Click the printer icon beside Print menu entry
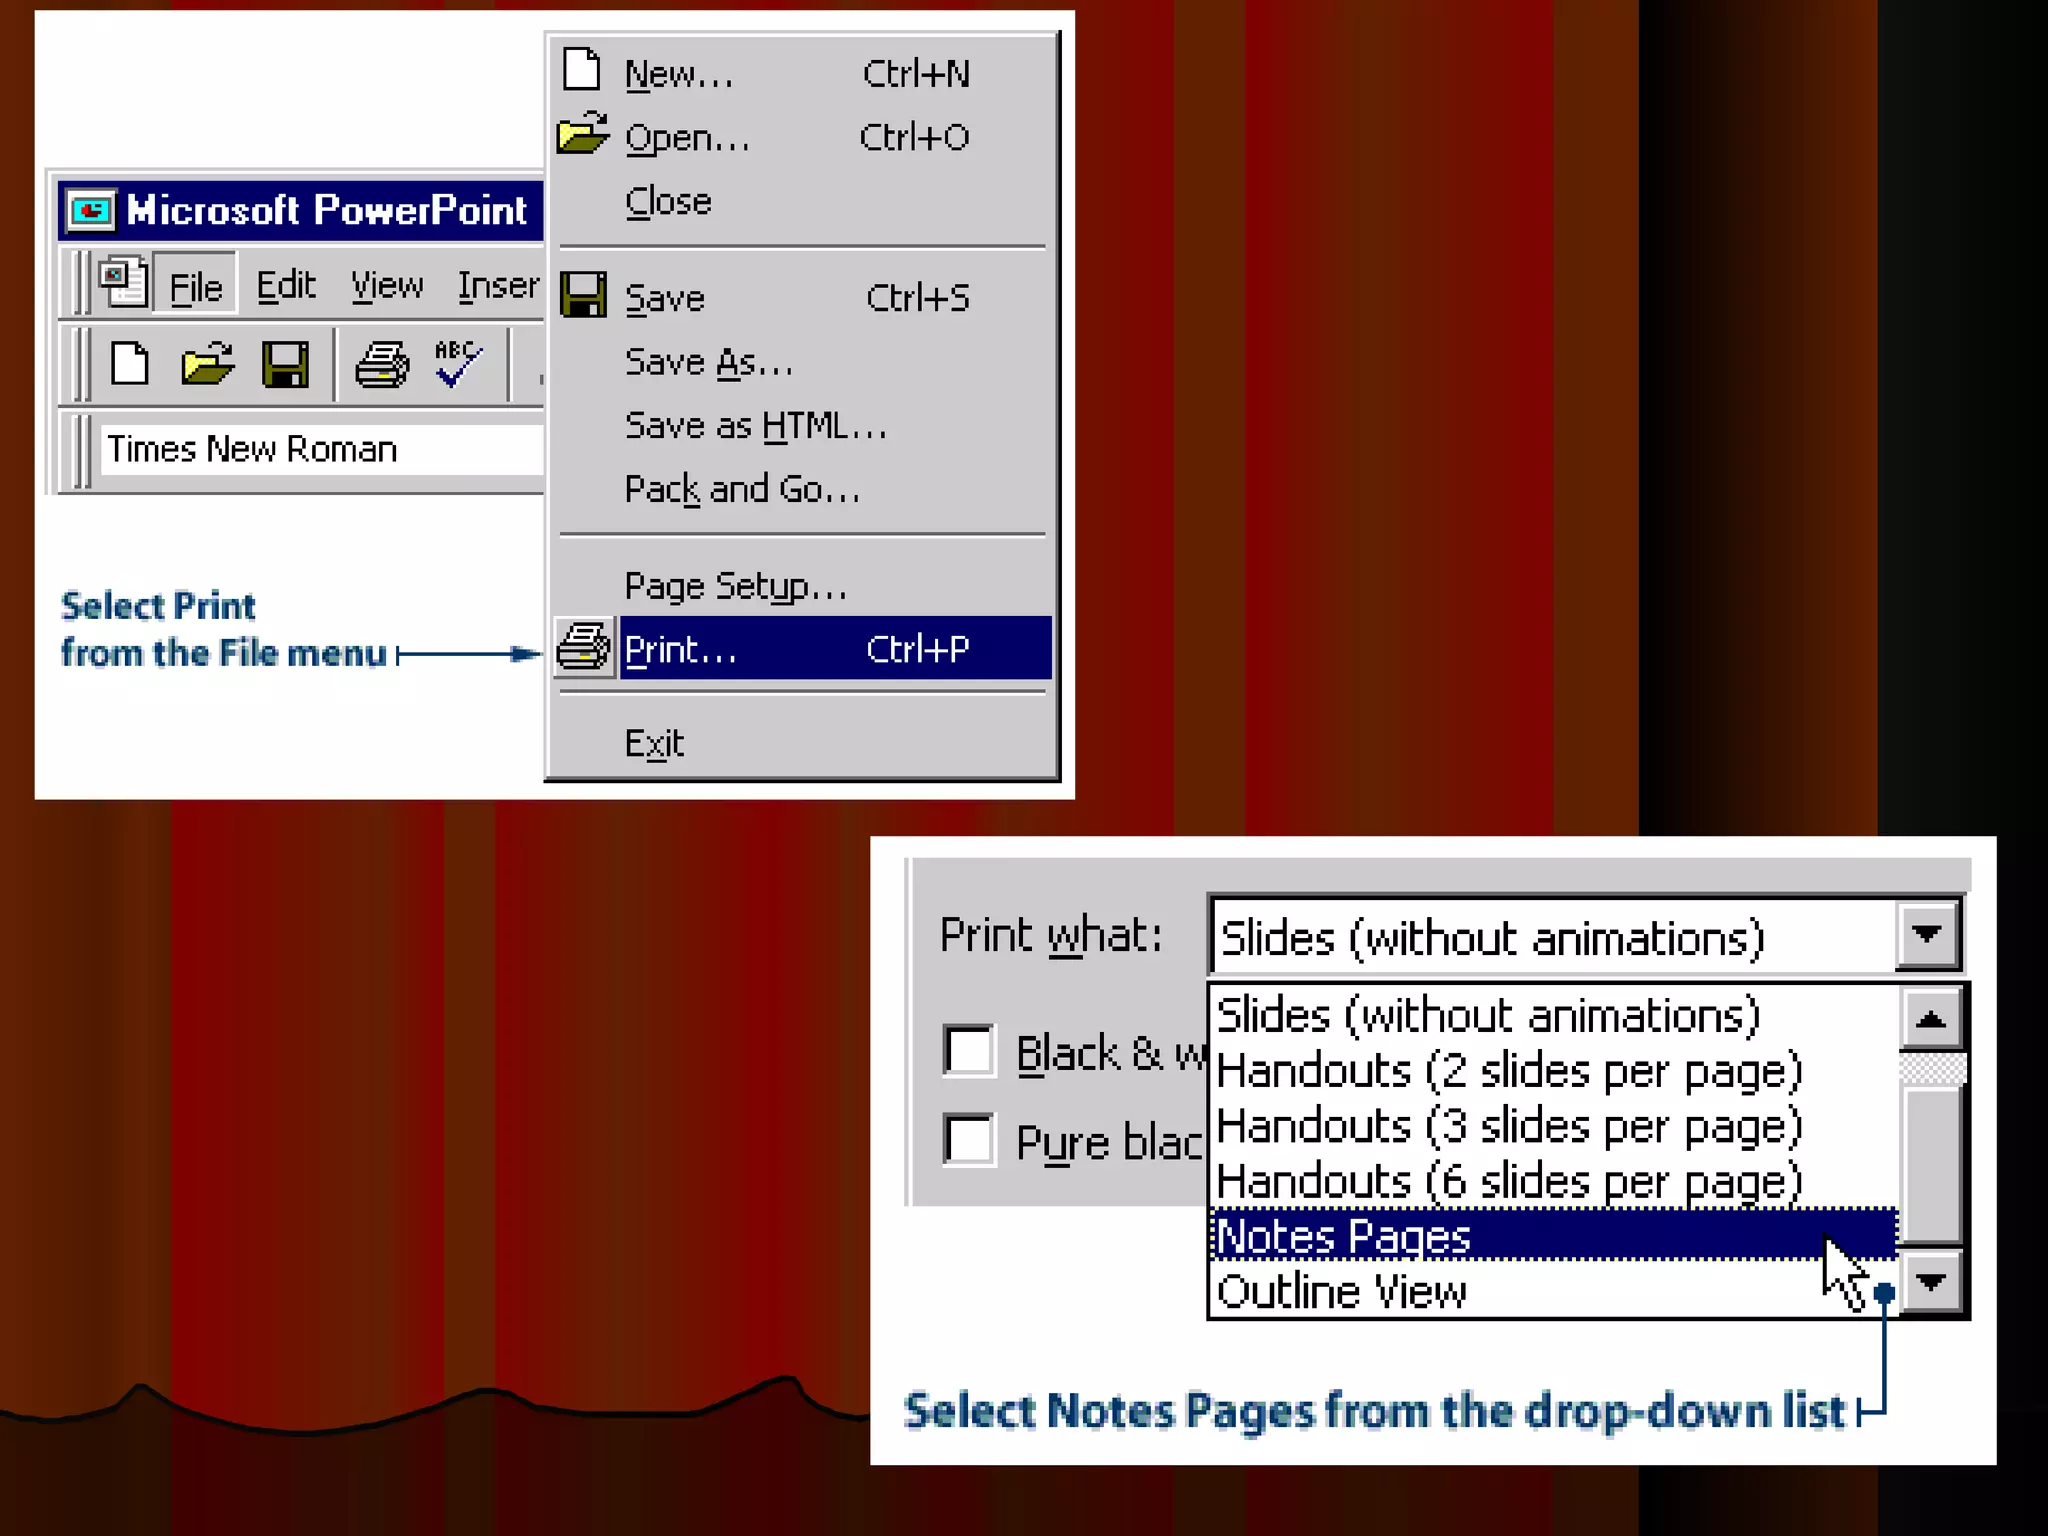Viewport: 2048px width, 1536px height. [584, 648]
